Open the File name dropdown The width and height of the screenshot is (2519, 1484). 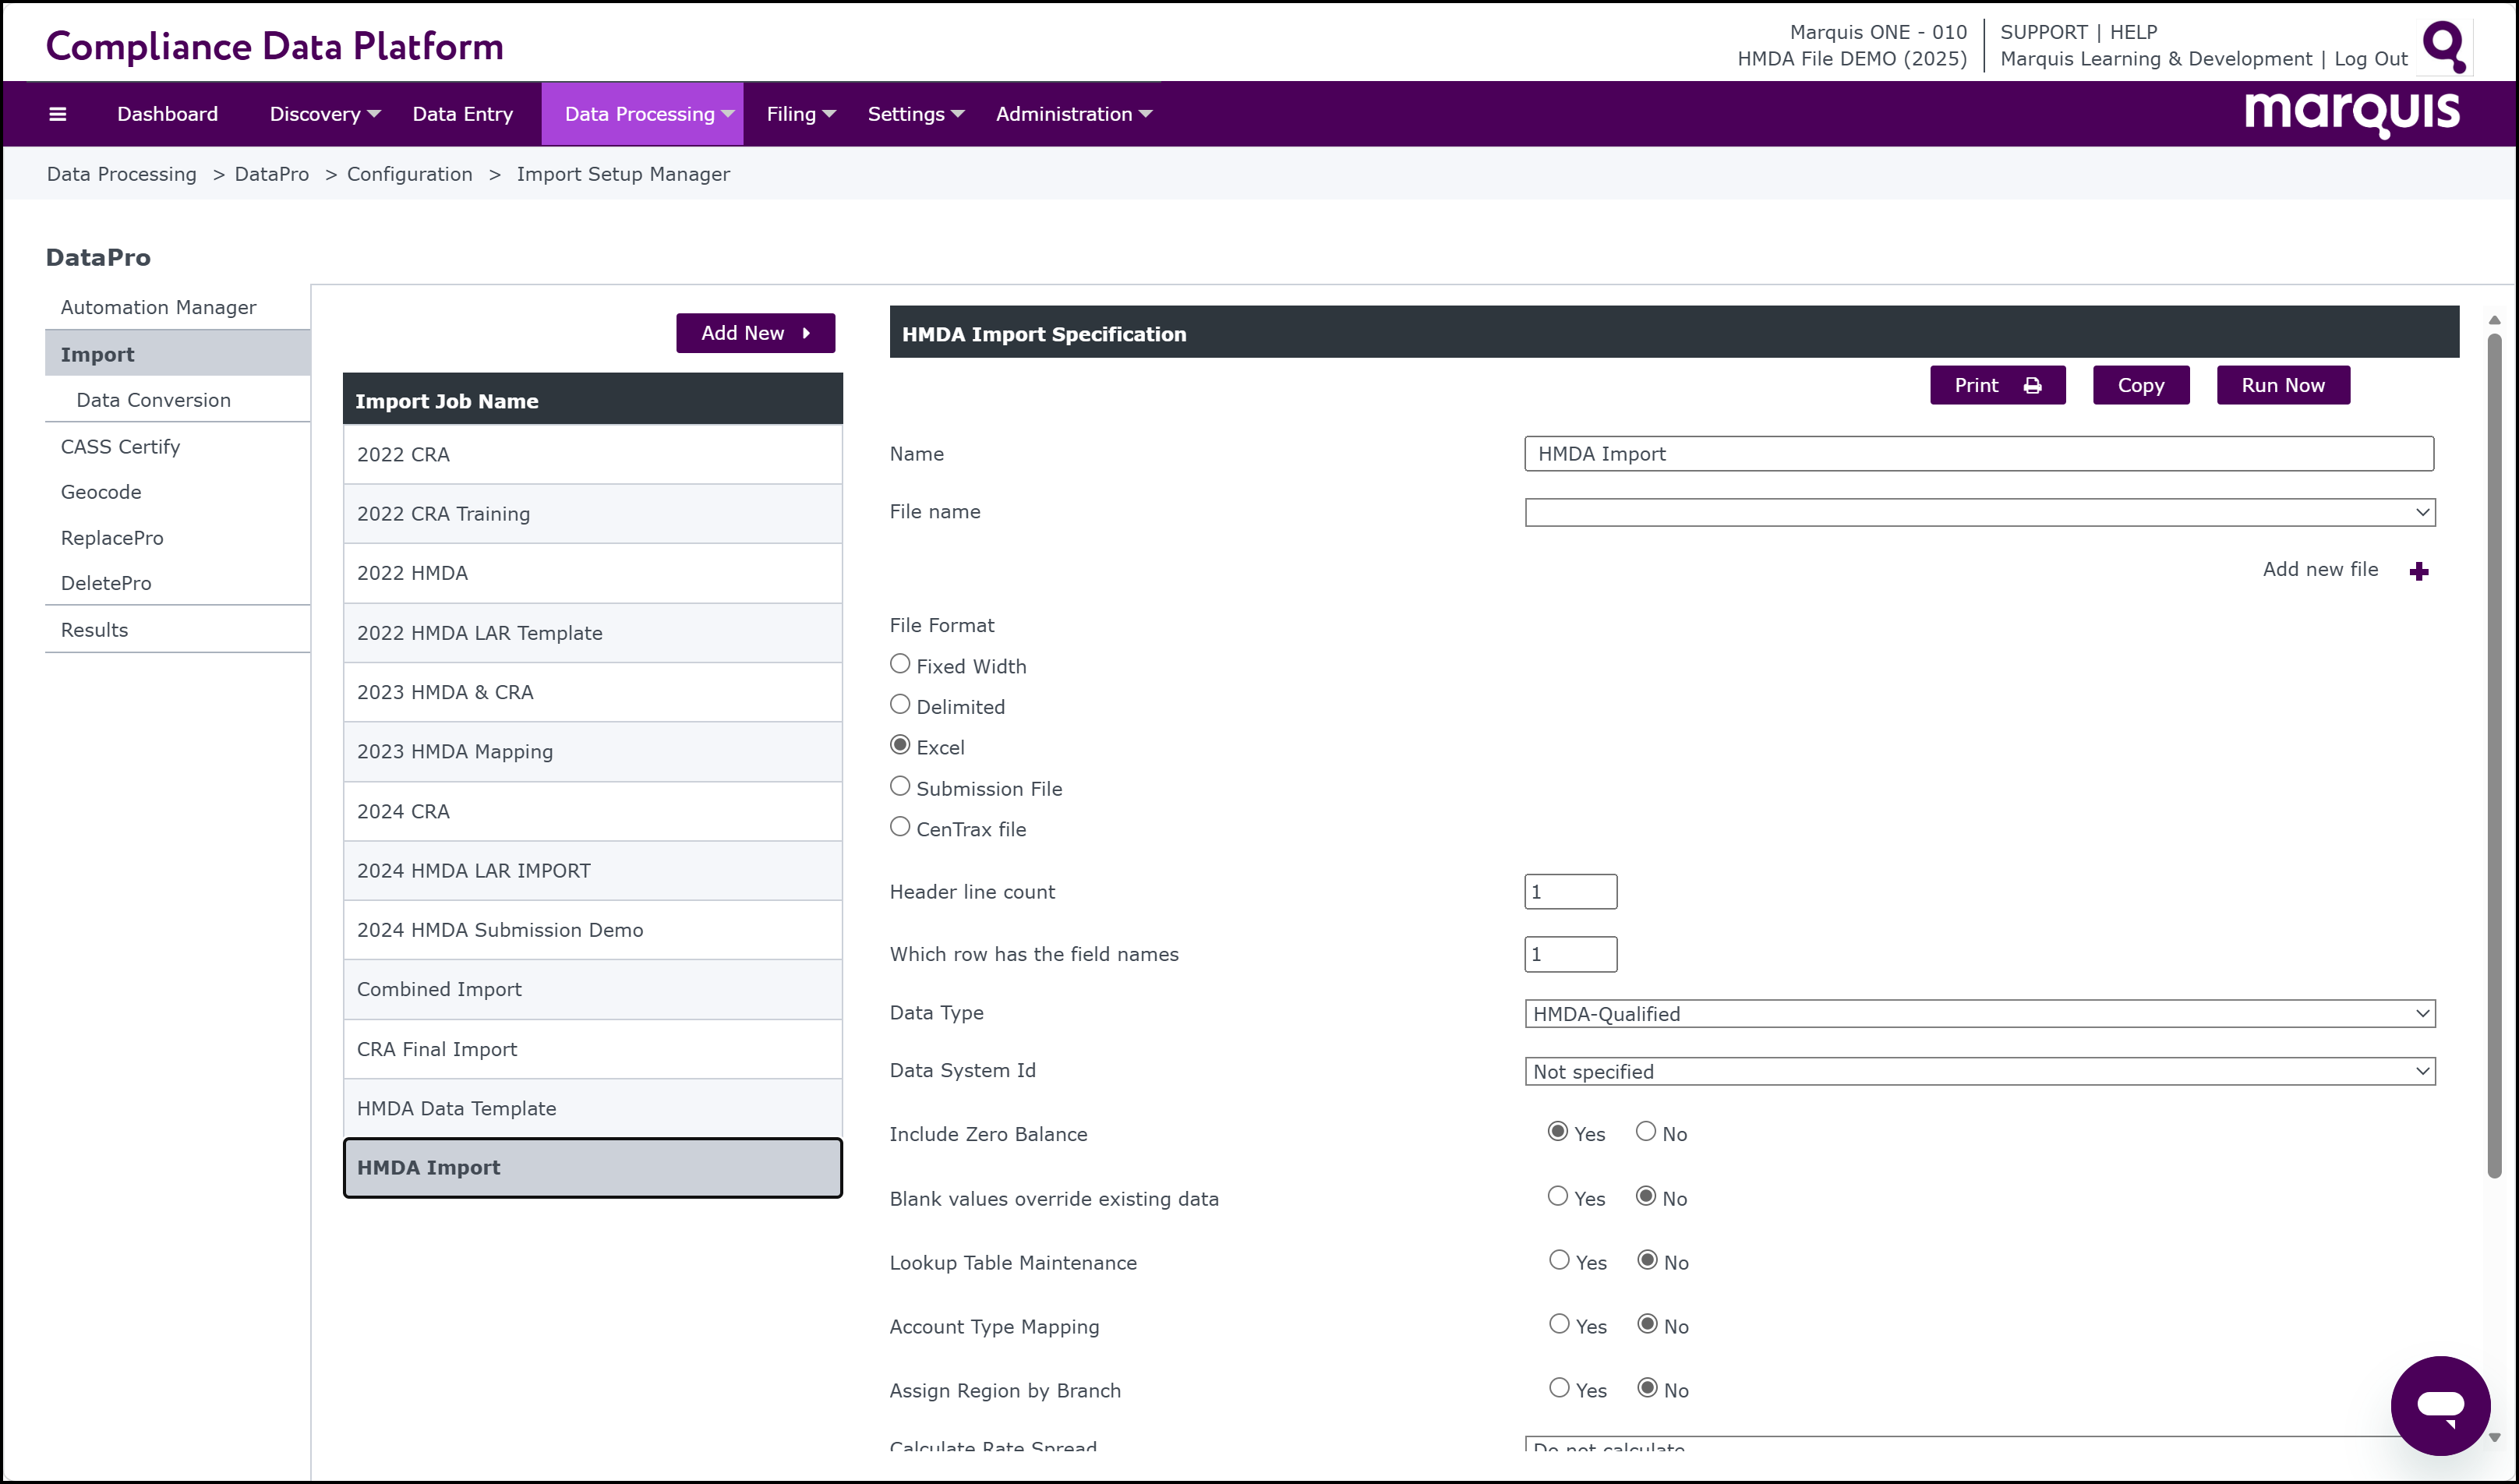pos(1979,513)
